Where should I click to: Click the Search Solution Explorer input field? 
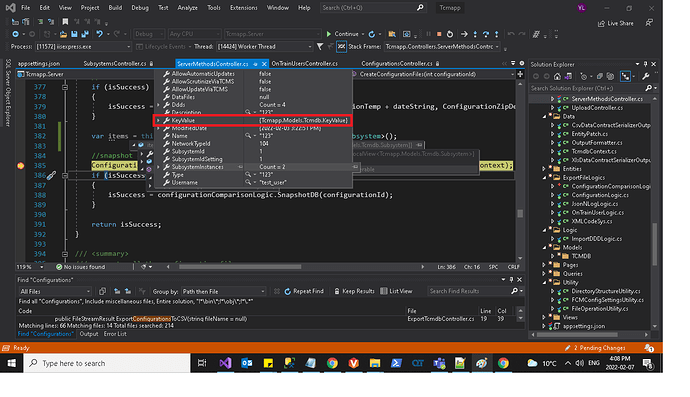587,88
